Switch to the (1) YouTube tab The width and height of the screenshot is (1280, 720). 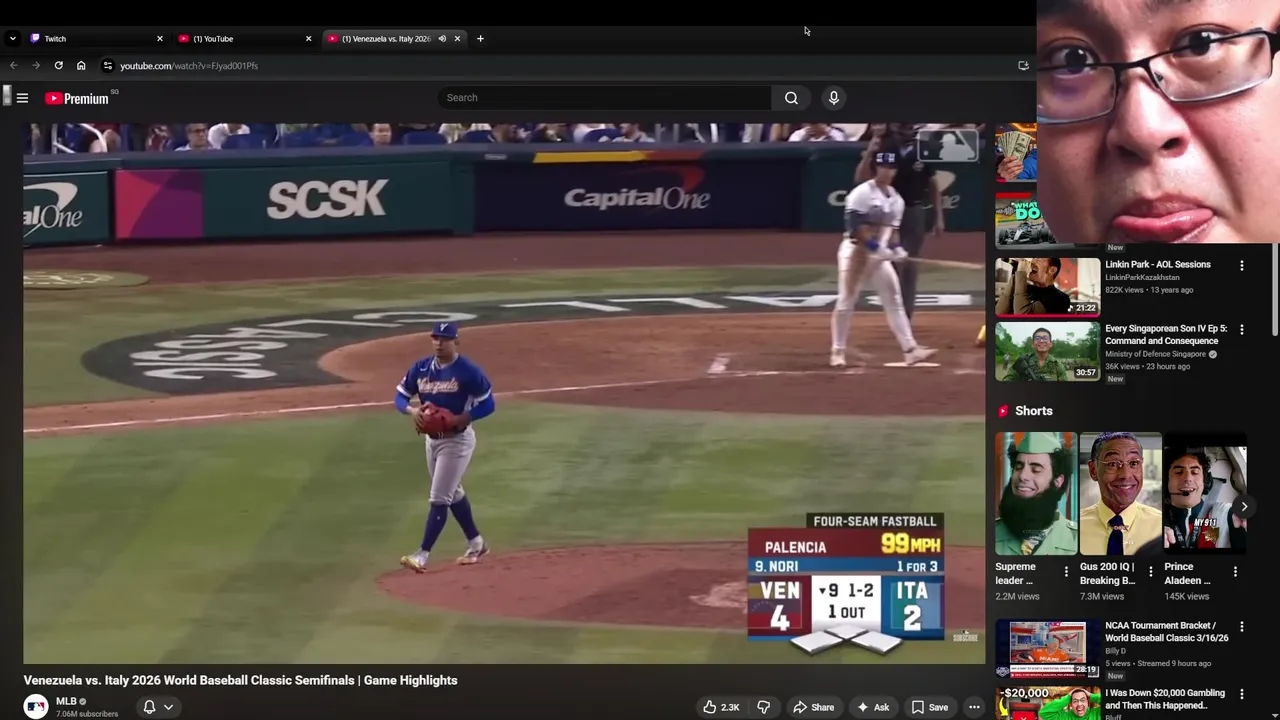[x=244, y=39]
